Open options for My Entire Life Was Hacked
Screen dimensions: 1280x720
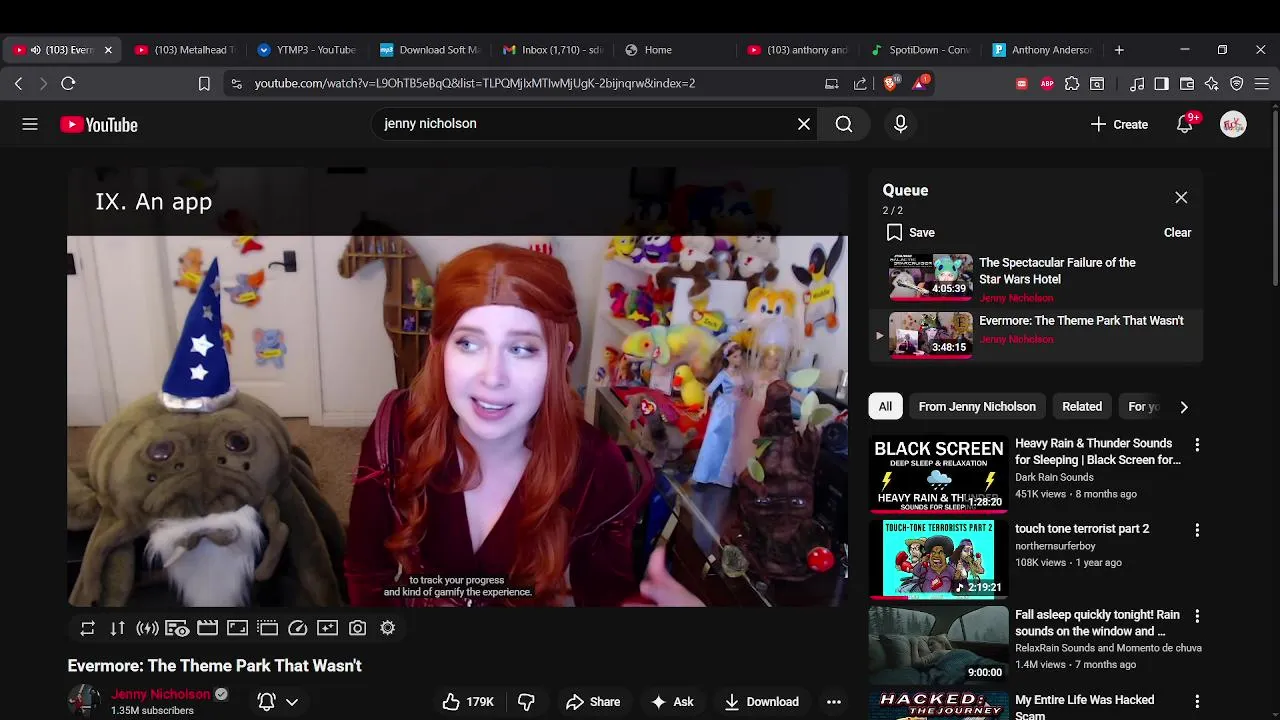click(x=1197, y=701)
